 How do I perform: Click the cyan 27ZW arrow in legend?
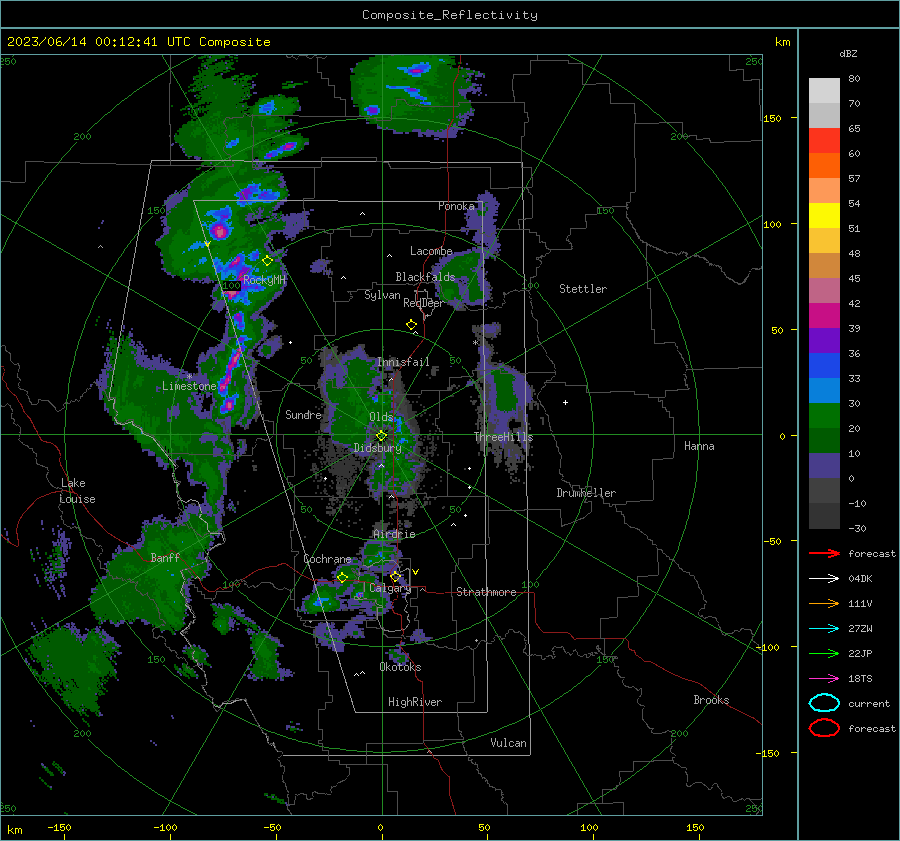(824, 629)
